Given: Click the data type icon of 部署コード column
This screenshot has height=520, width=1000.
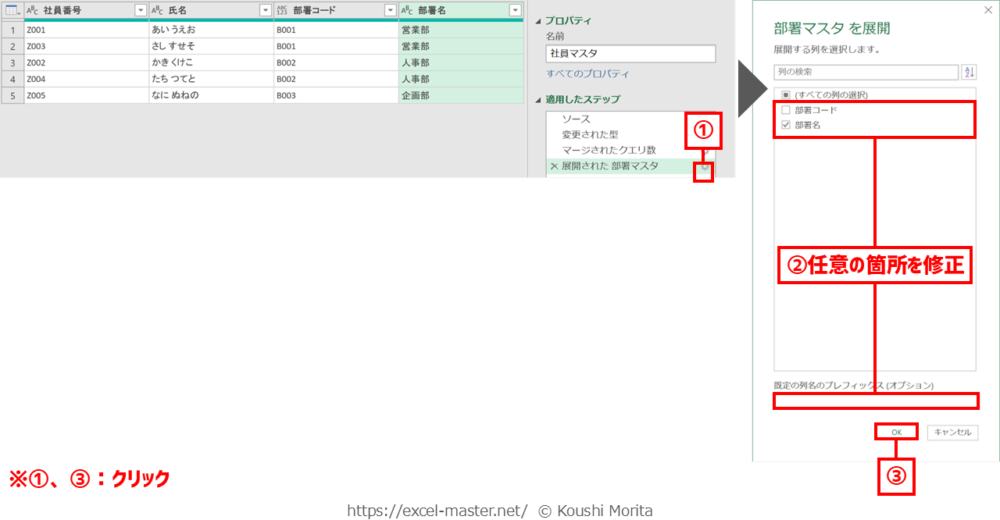Looking at the screenshot, I should 283,10.
